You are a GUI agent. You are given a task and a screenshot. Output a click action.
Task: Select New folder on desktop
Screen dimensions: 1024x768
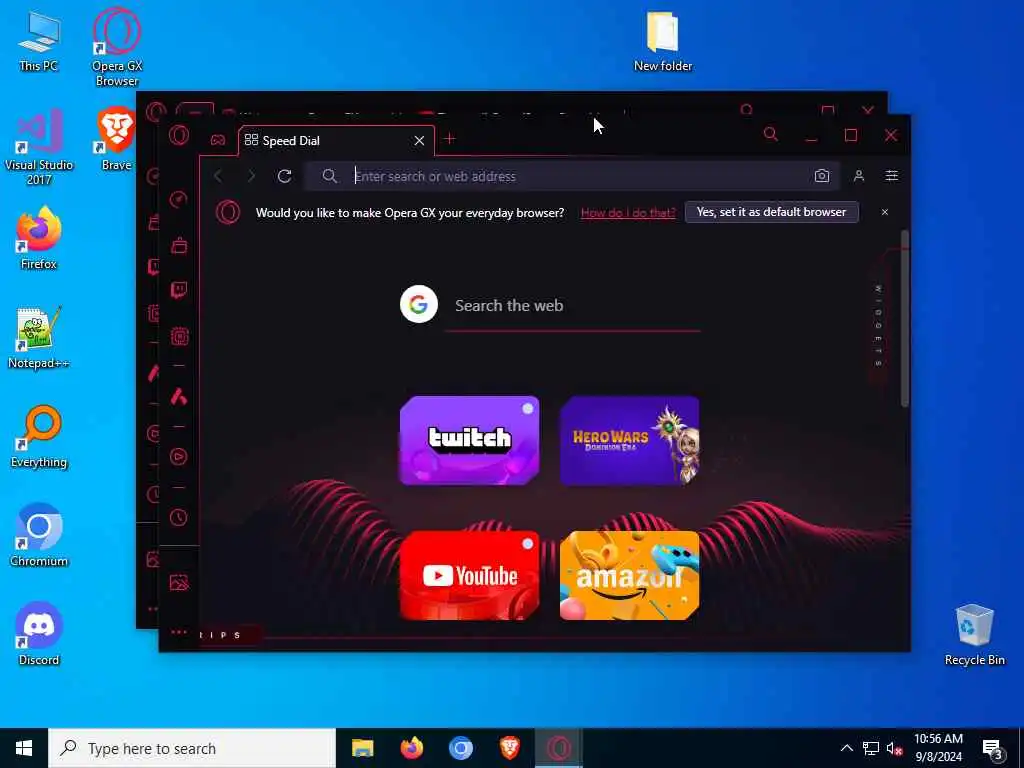click(x=663, y=41)
